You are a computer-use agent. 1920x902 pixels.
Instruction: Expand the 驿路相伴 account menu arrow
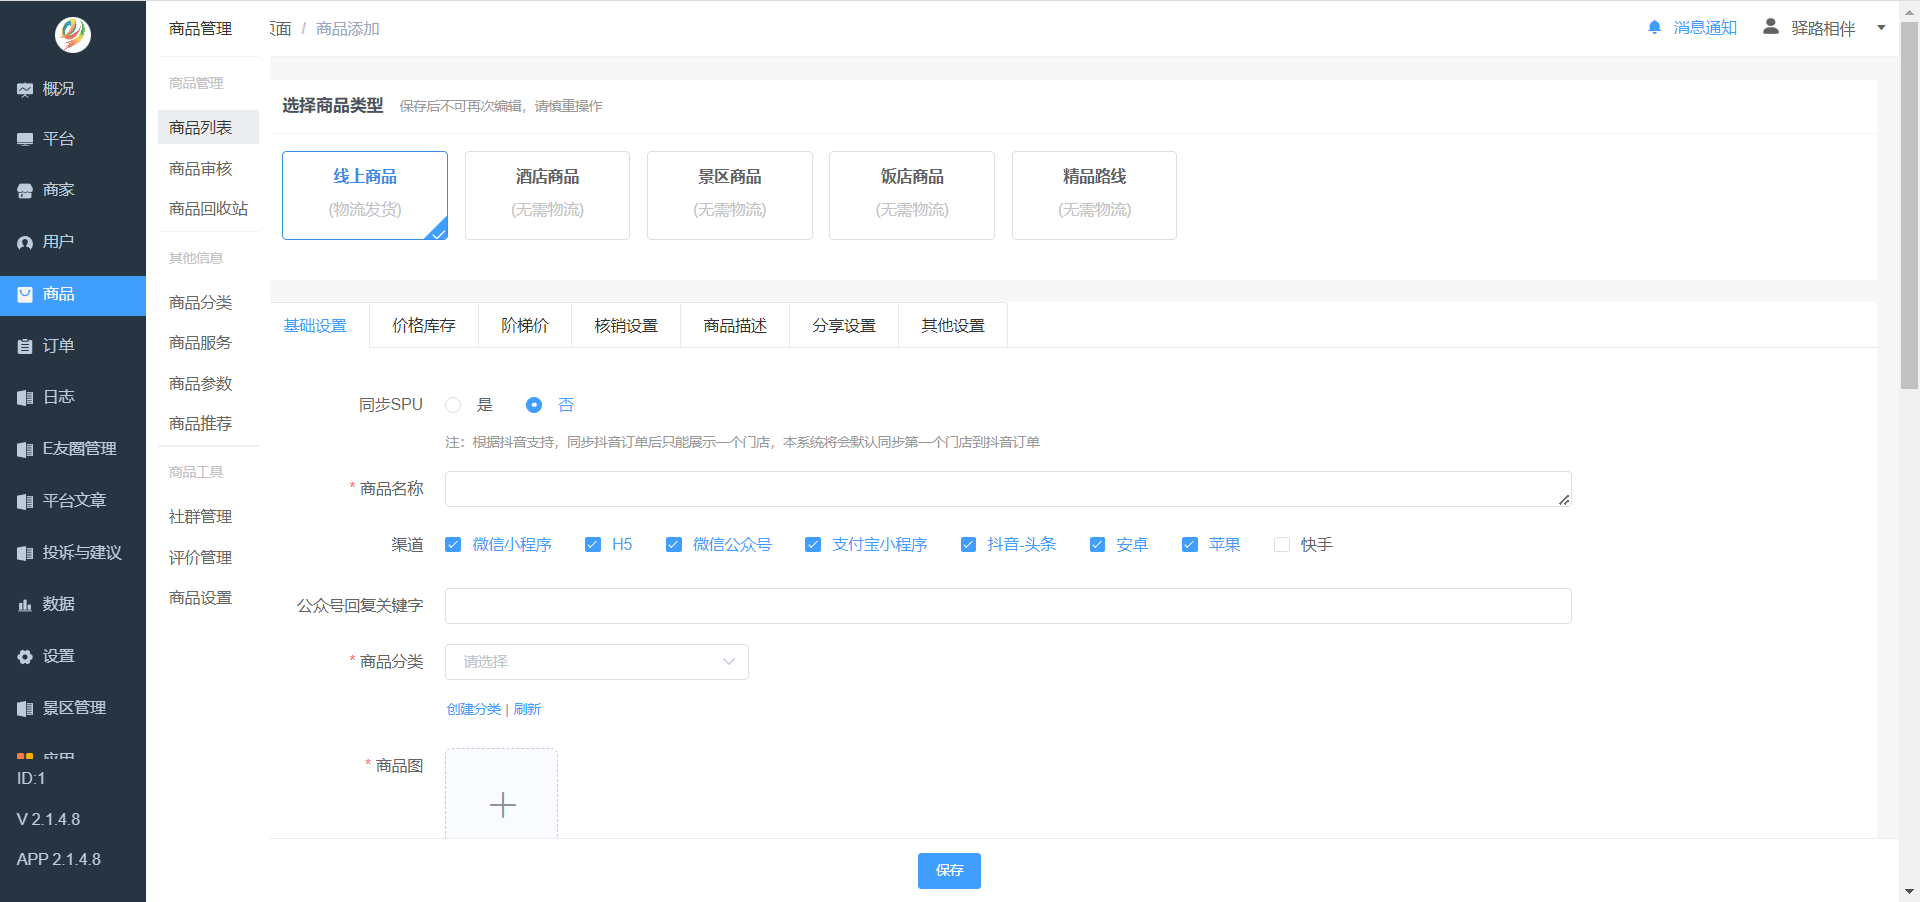tap(1881, 28)
